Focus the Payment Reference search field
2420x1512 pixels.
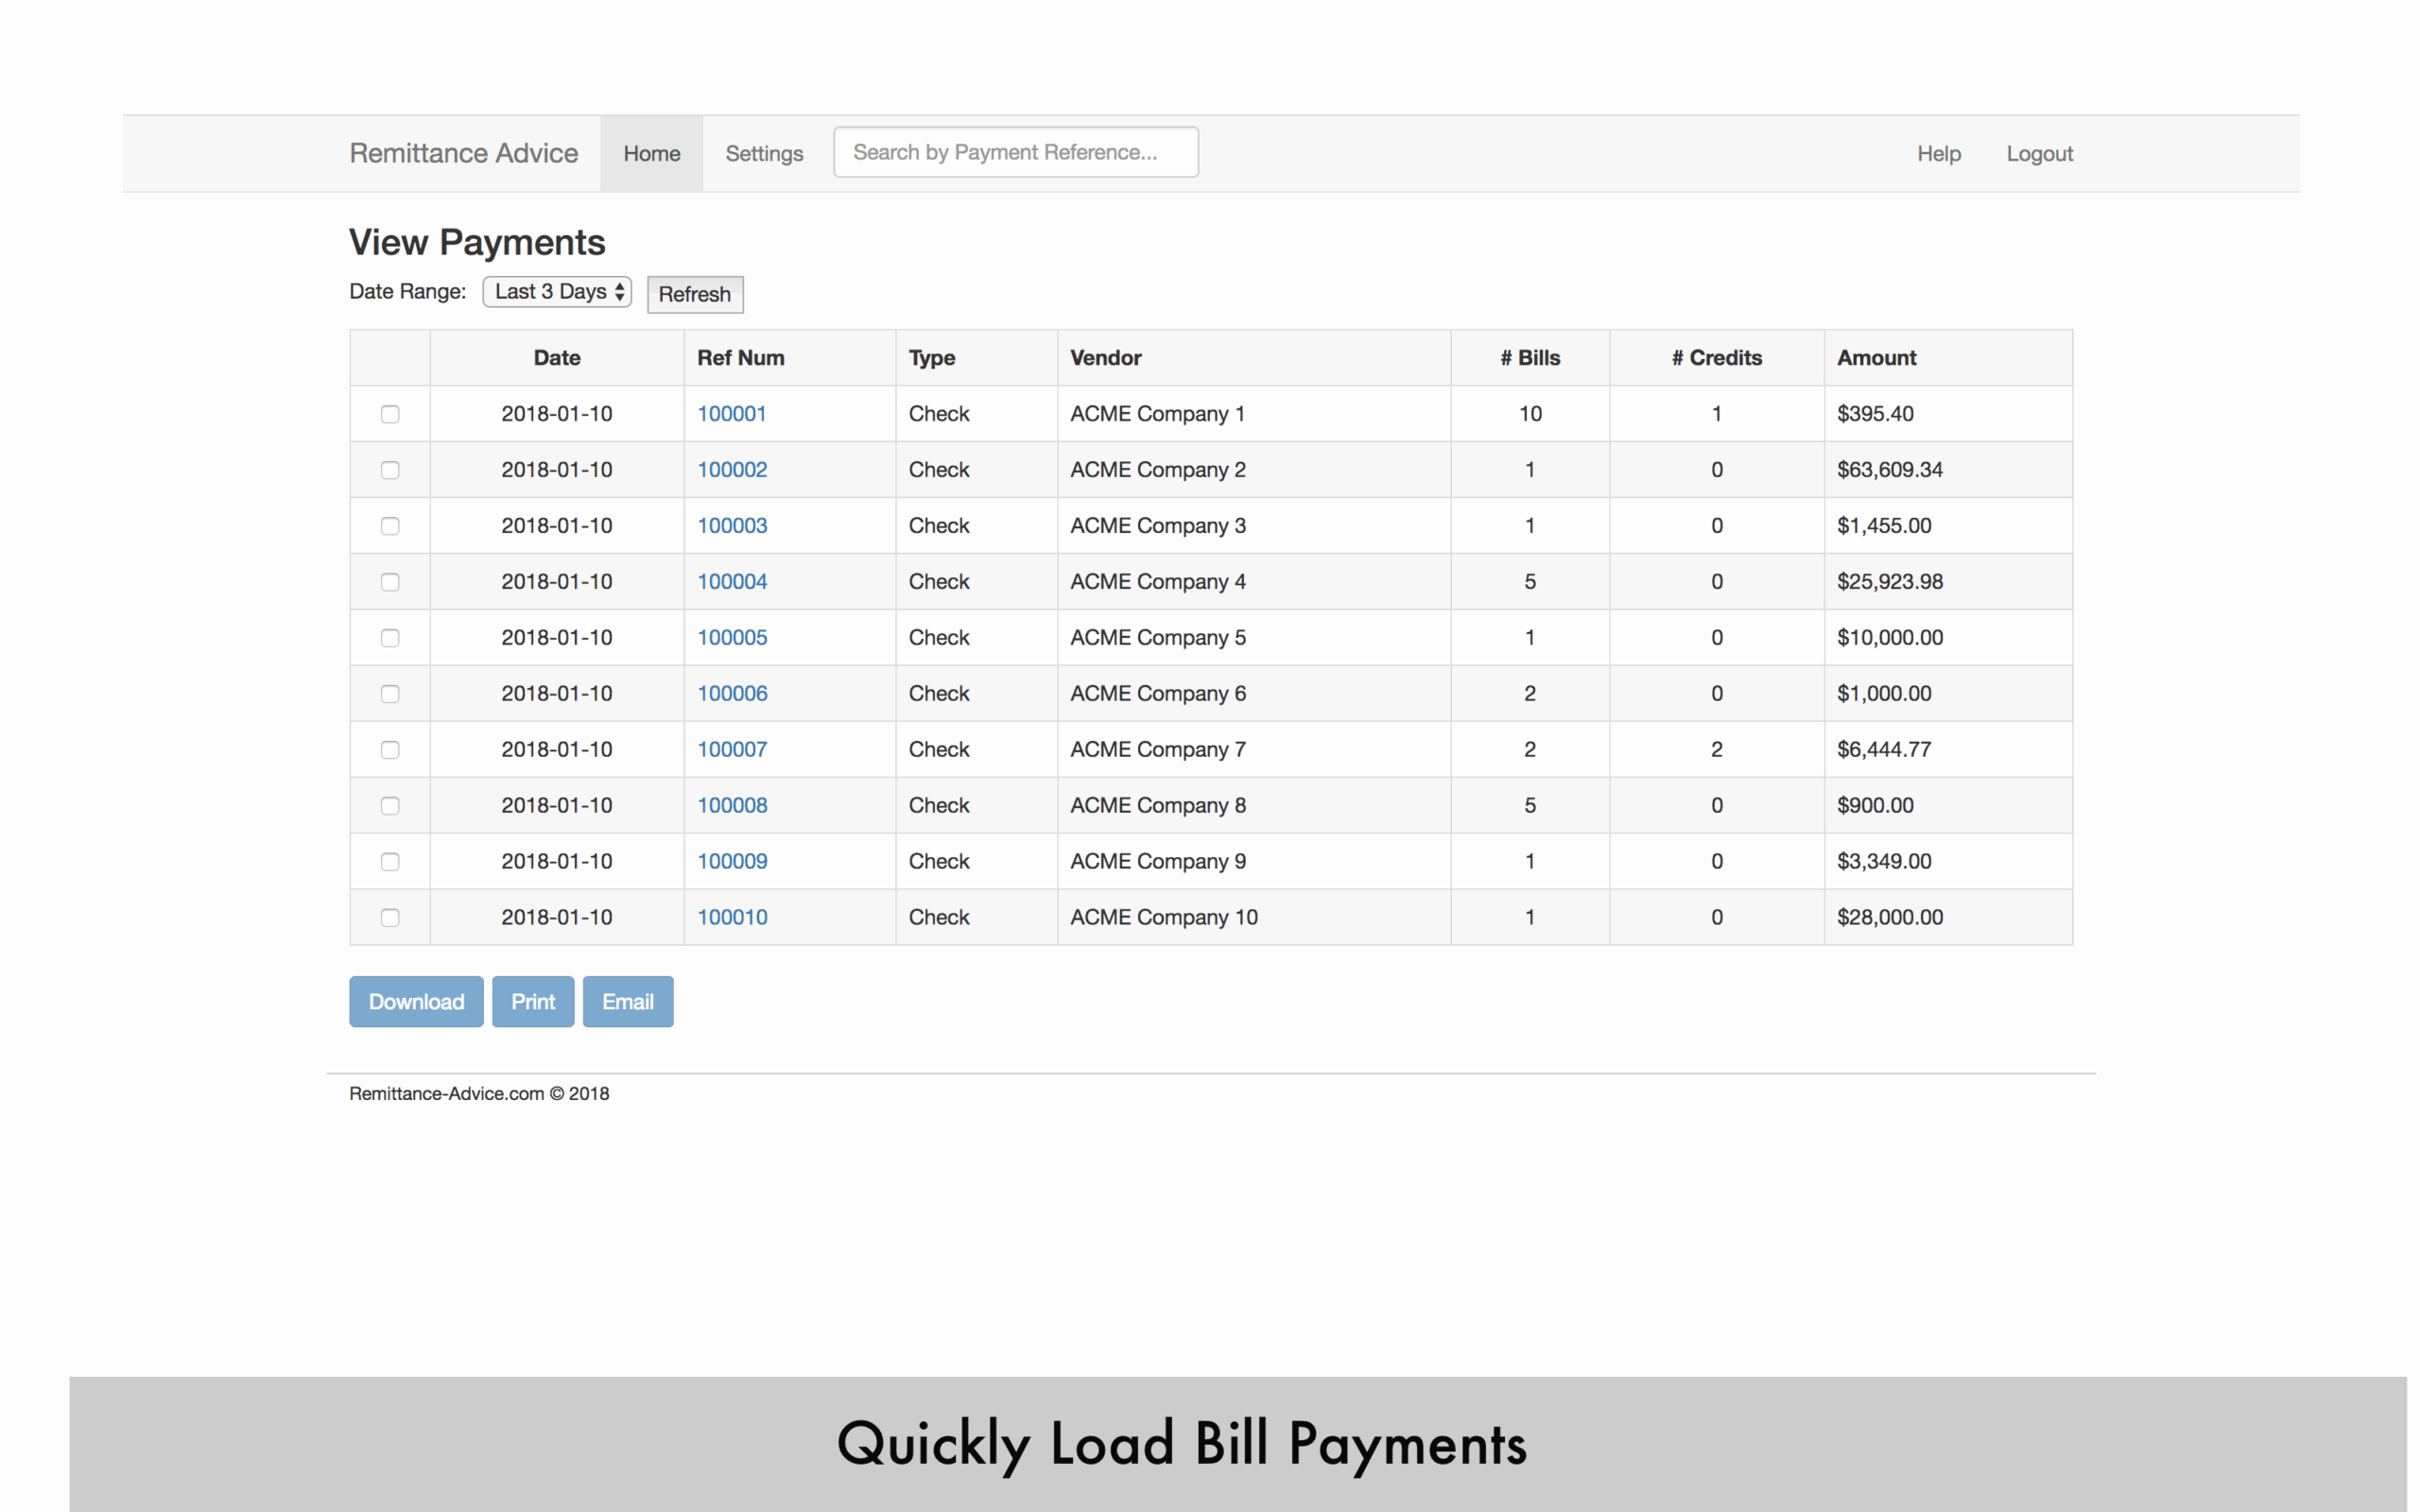[1015, 152]
